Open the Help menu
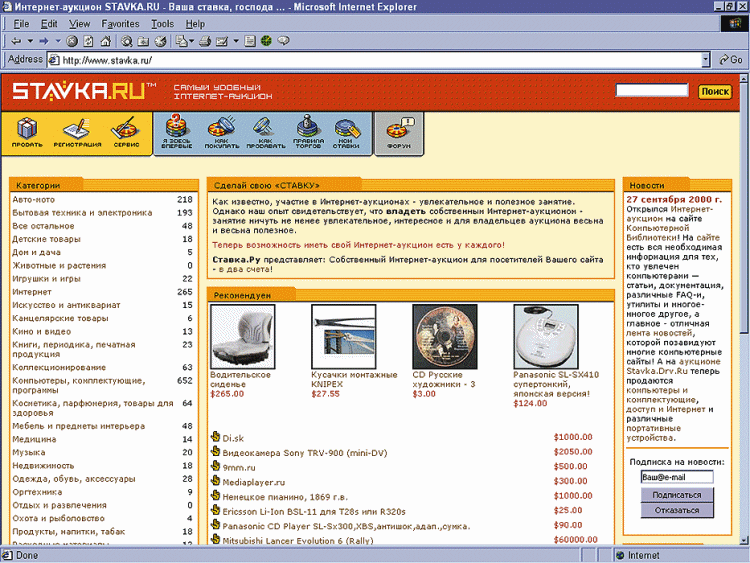Viewport: 750px width, 563px height. click(195, 24)
